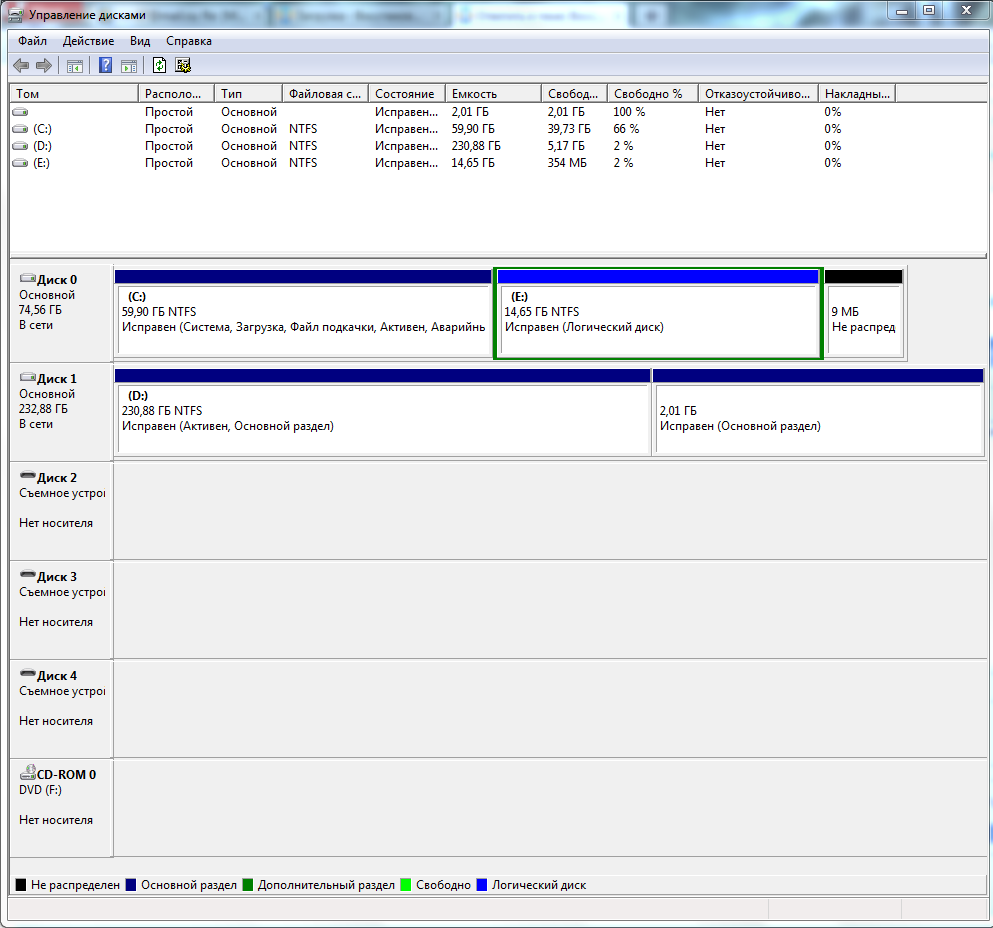Sort by the Отказоустойчиво... column header

759,94
